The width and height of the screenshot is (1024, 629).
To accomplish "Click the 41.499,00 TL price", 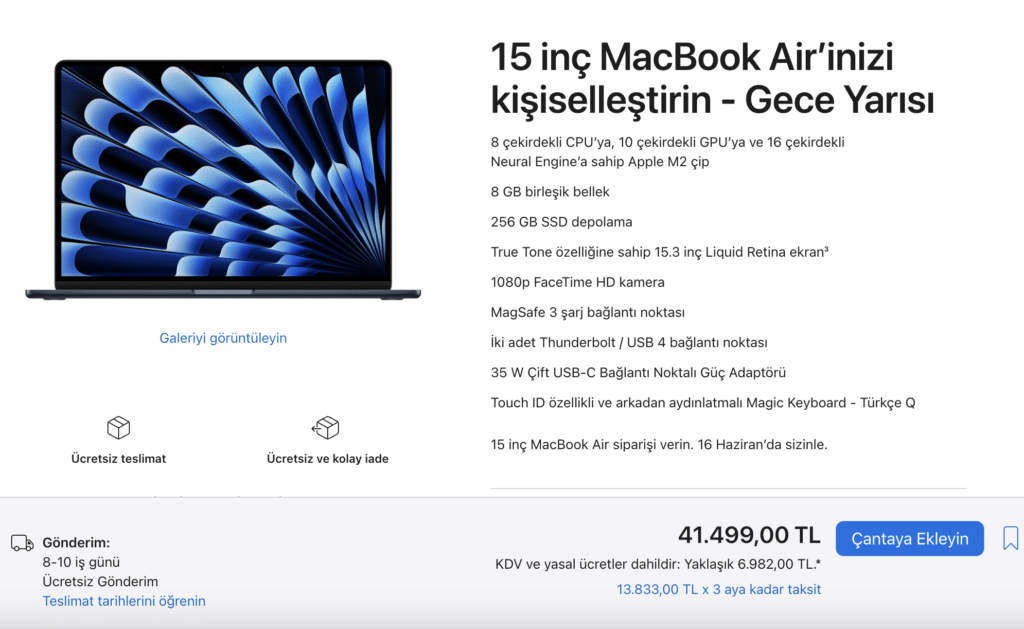I will point(749,535).
